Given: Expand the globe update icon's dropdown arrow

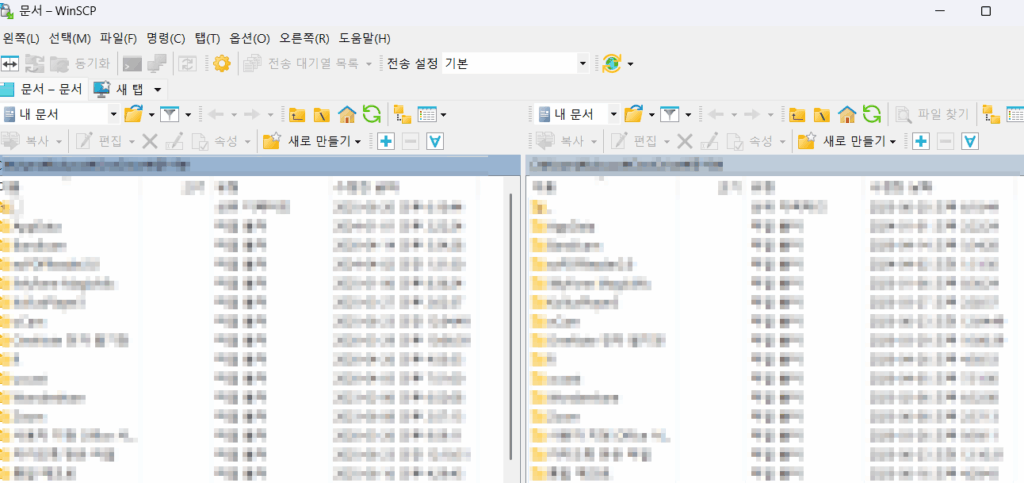Looking at the screenshot, I should (630, 64).
